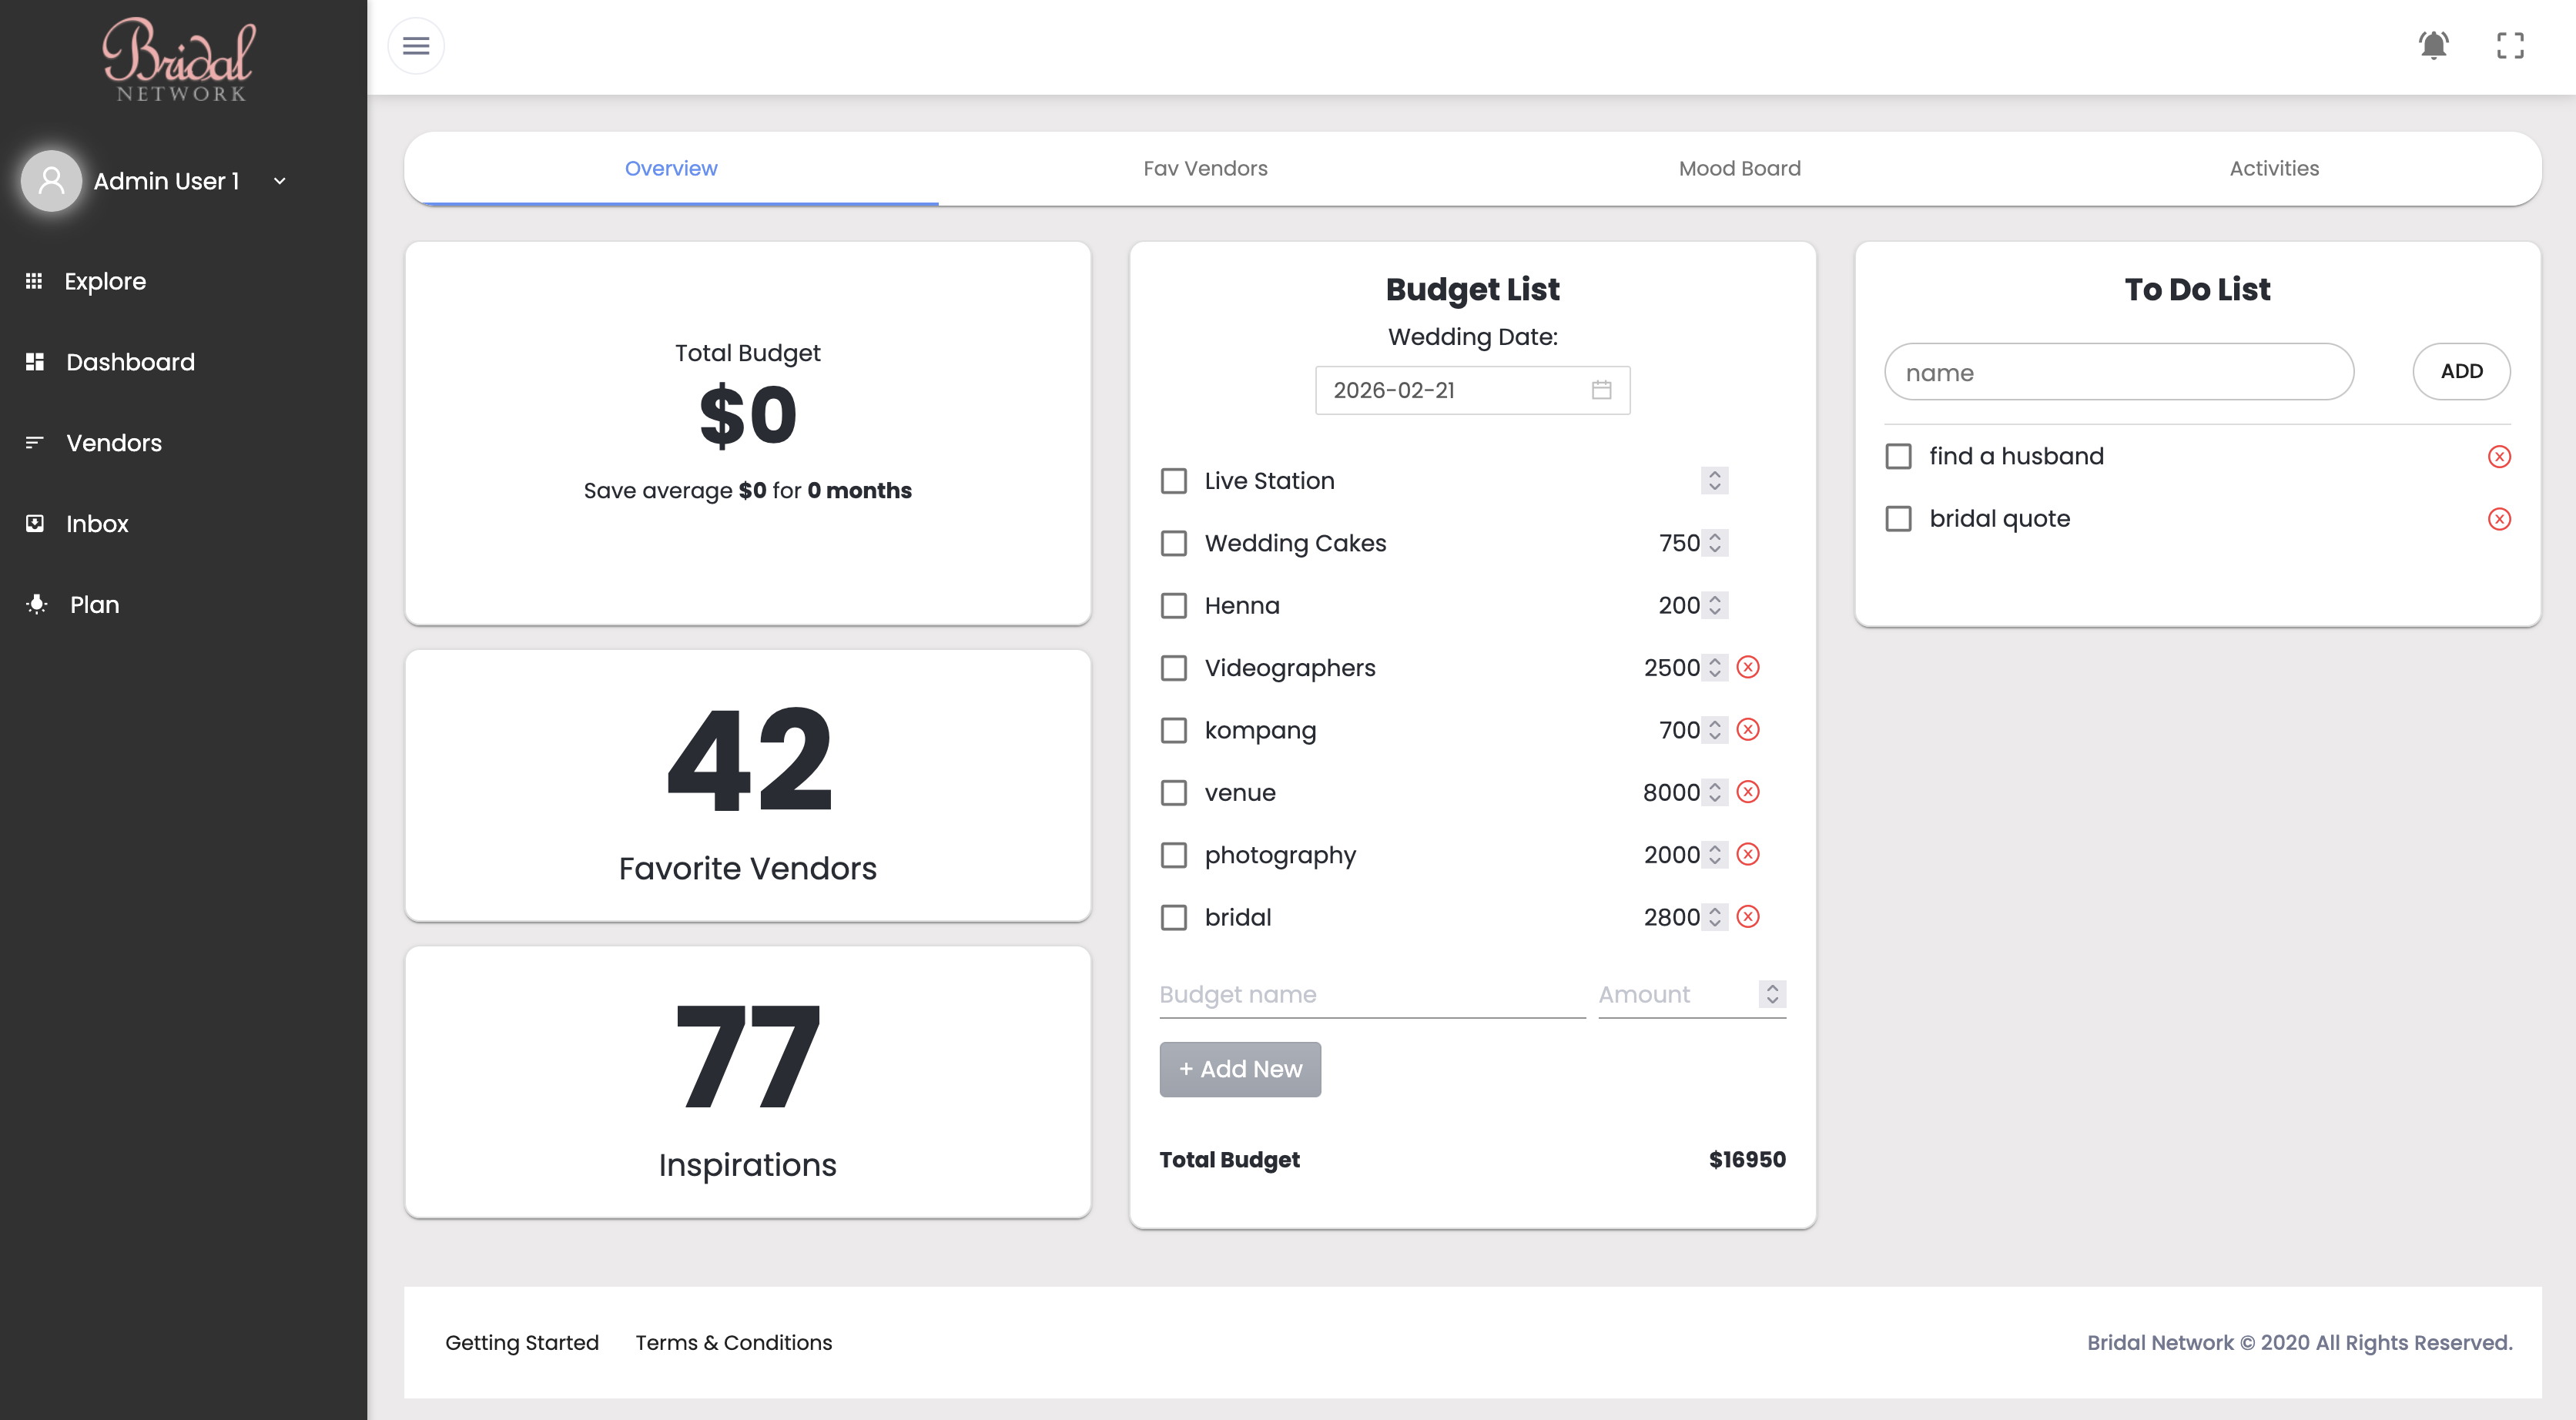The width and height of the screenshot is (2576, 1420).
Task: Adjust the Videographers amount stepper
Action: point(1715,668)
